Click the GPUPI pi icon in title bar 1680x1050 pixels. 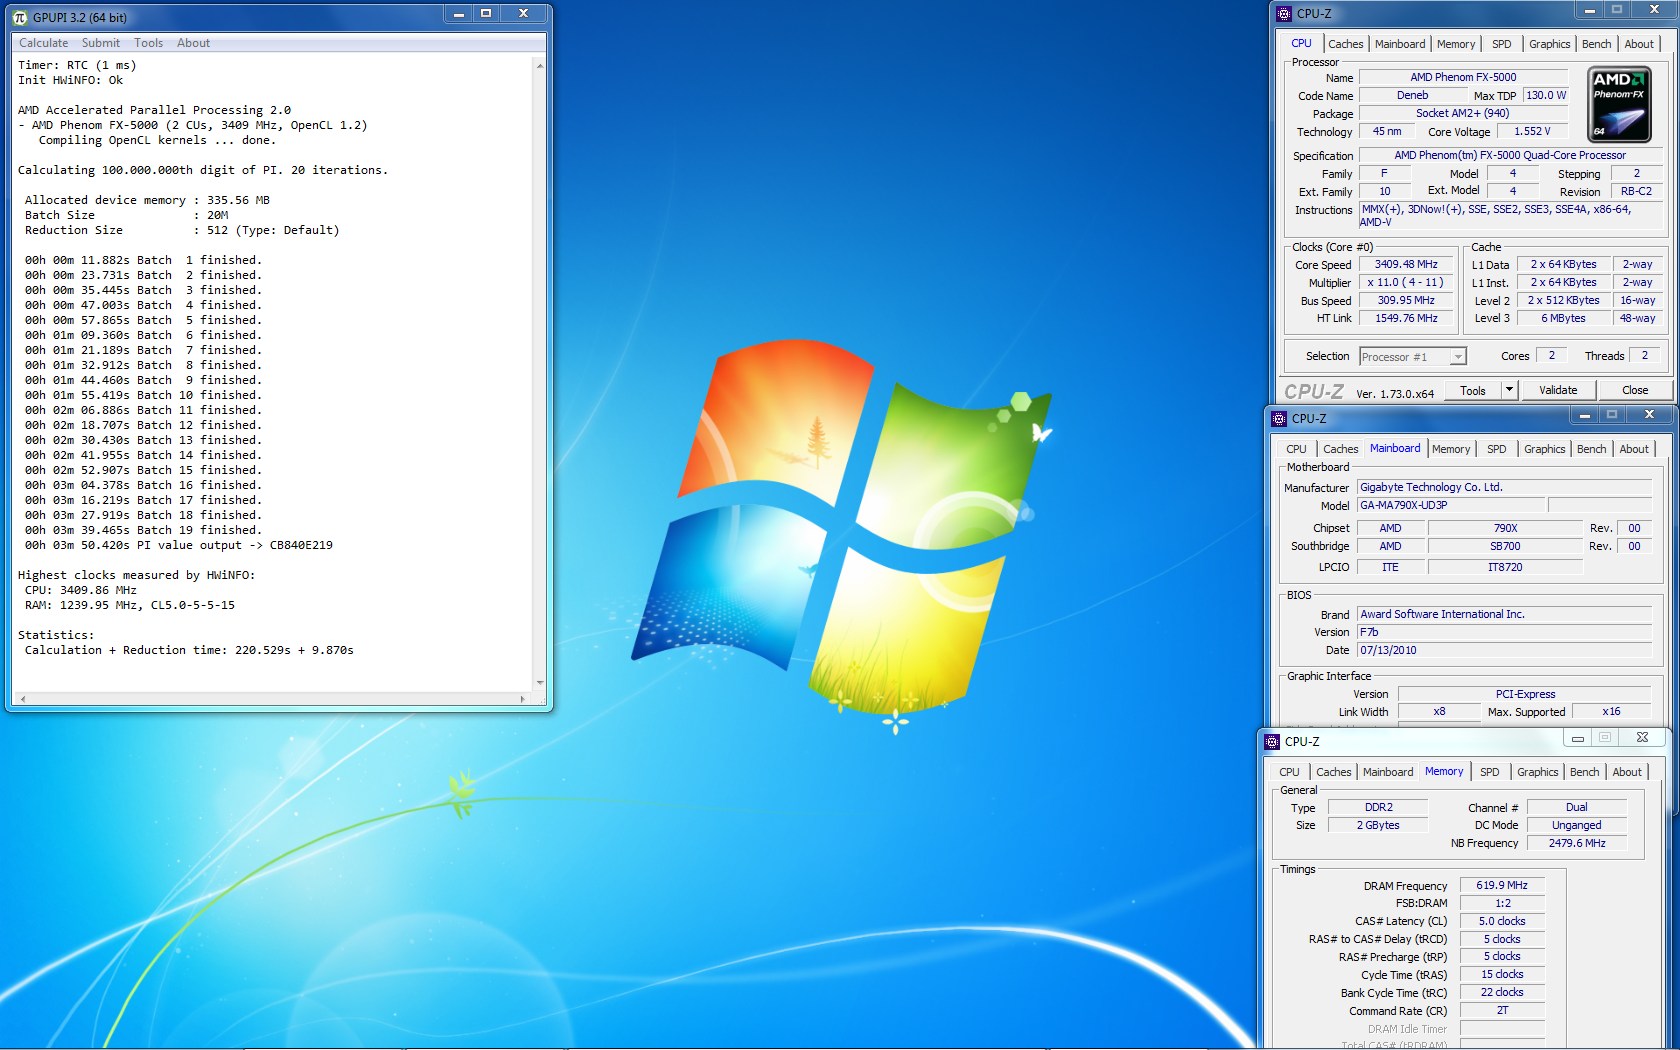coord(20,17)
